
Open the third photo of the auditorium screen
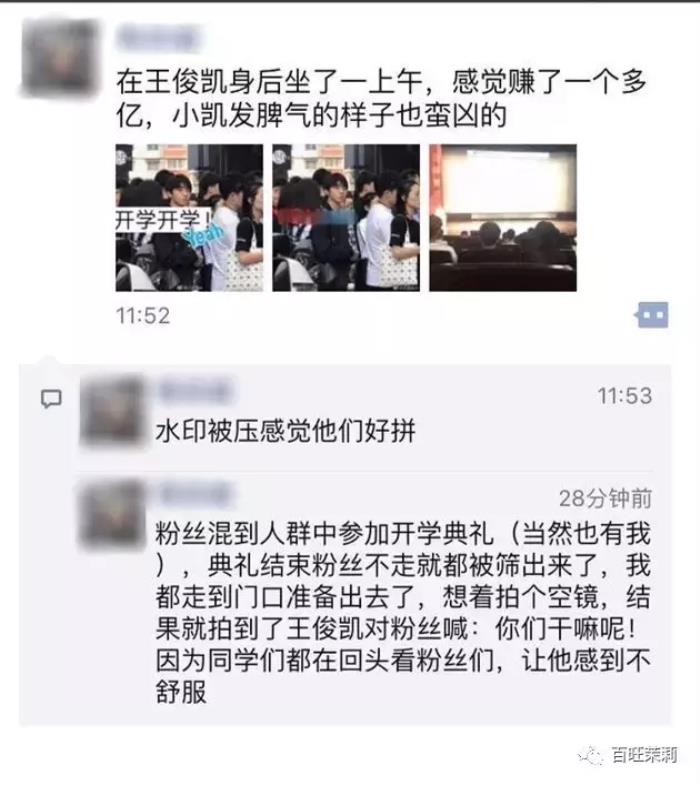click(503, 218)
